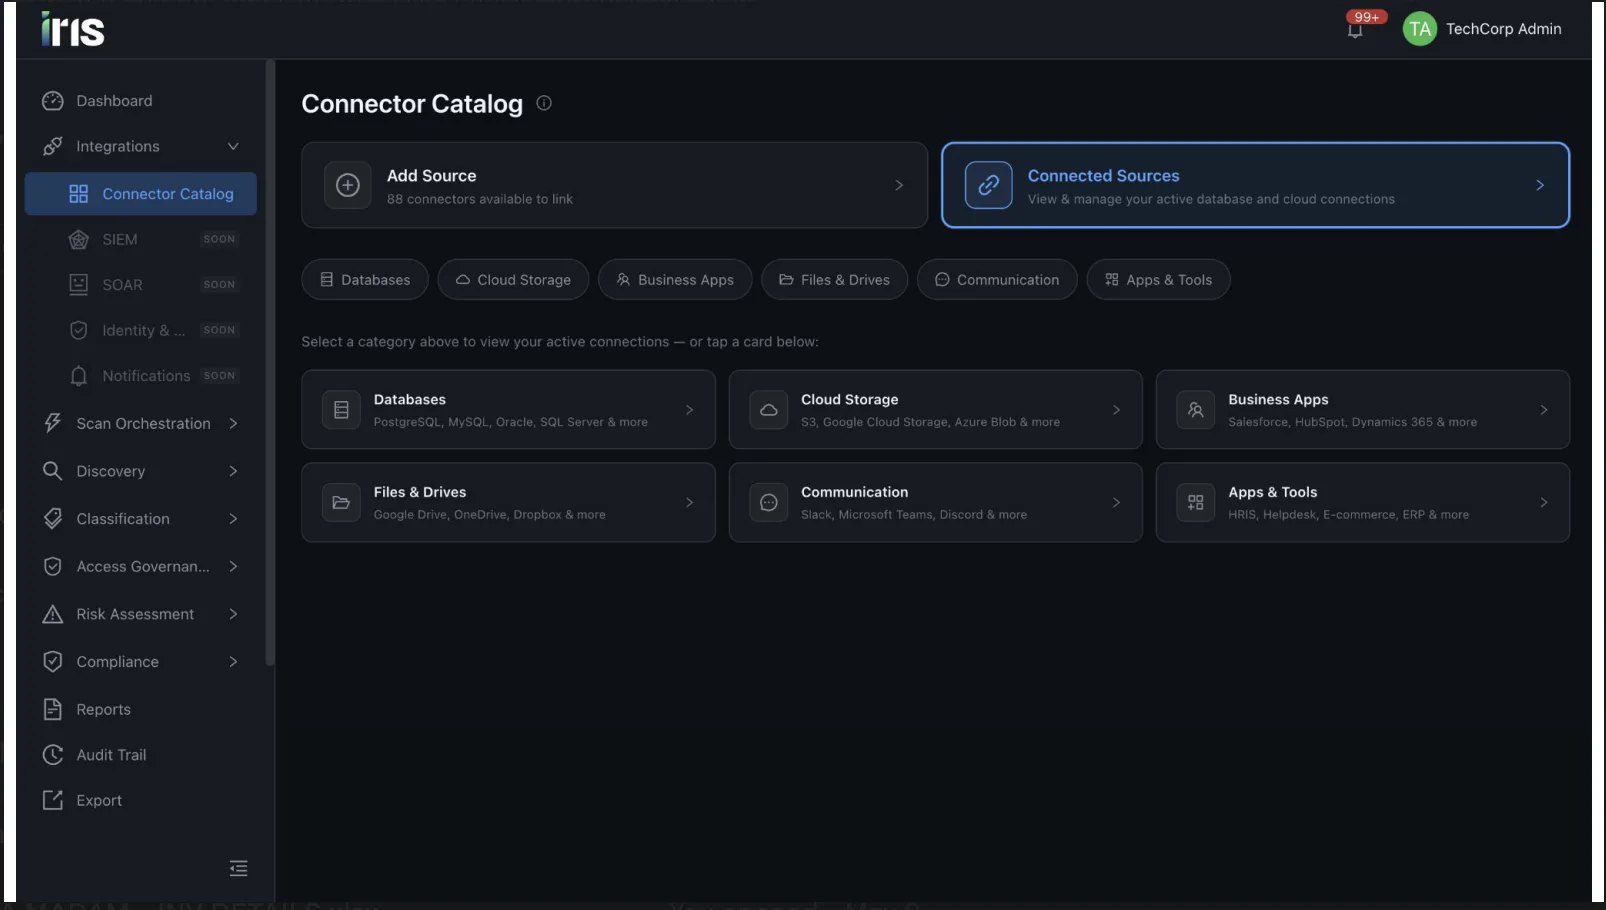Click the info icon beside Connector Catalog

544,103
